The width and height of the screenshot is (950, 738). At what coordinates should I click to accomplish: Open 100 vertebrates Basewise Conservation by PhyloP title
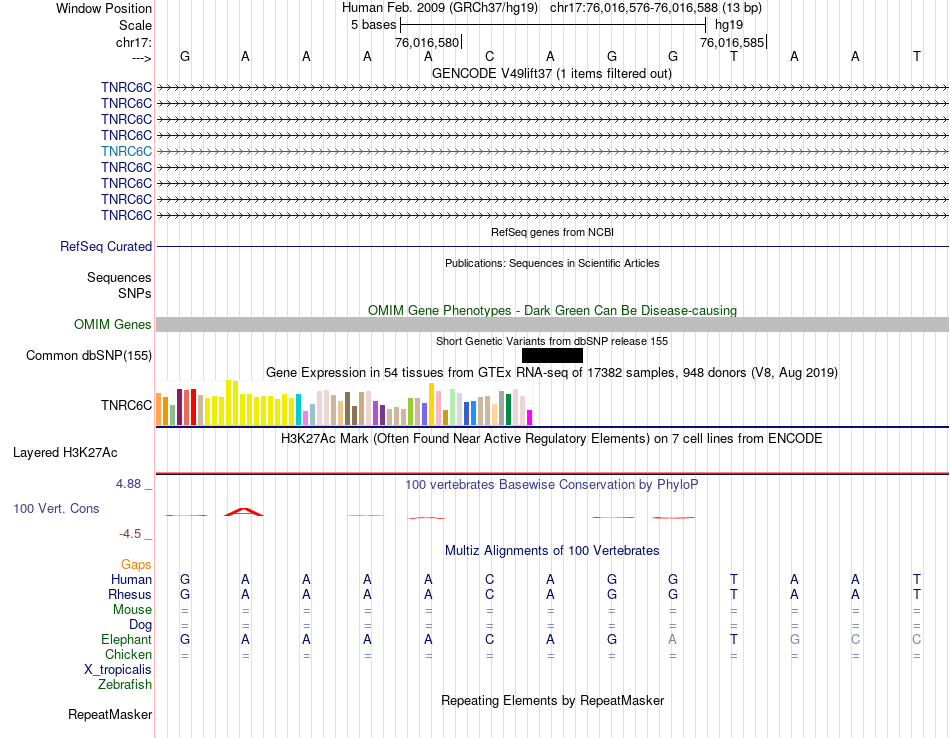[x=552, y=485]
